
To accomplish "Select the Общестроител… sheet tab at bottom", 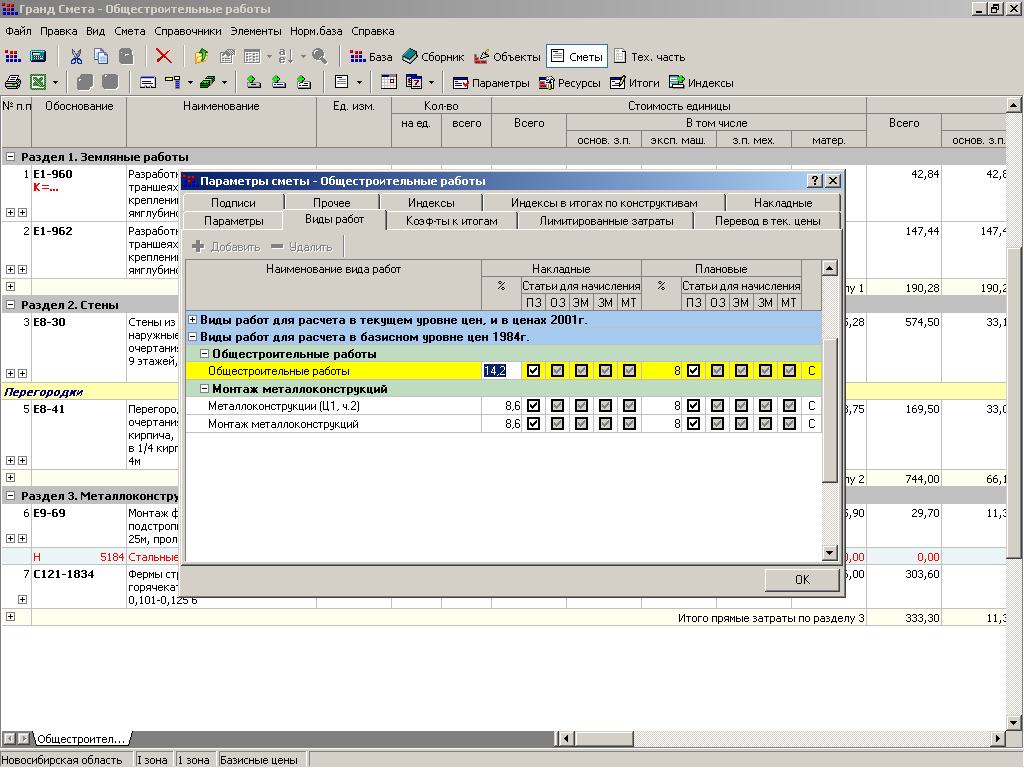I will tap(81, 739).
